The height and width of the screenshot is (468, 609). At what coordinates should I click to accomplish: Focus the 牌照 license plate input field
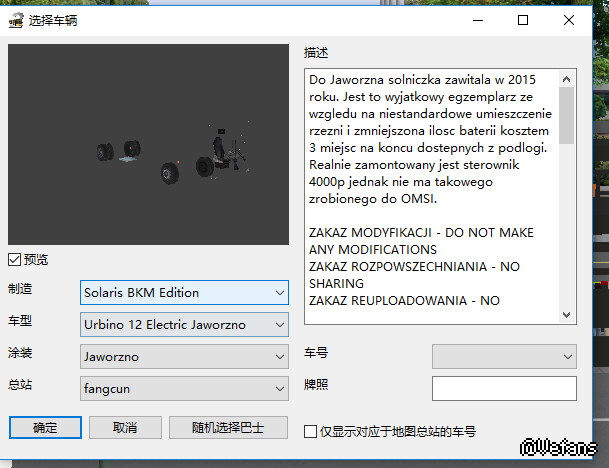pyautogui.click(x=504, y=388)
